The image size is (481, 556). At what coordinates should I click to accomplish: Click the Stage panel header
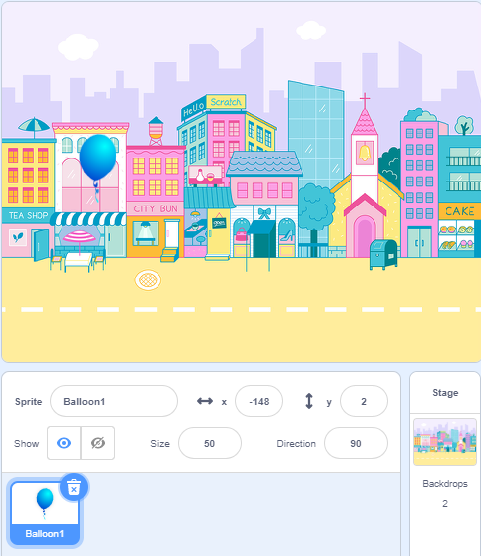coord(445,393)
